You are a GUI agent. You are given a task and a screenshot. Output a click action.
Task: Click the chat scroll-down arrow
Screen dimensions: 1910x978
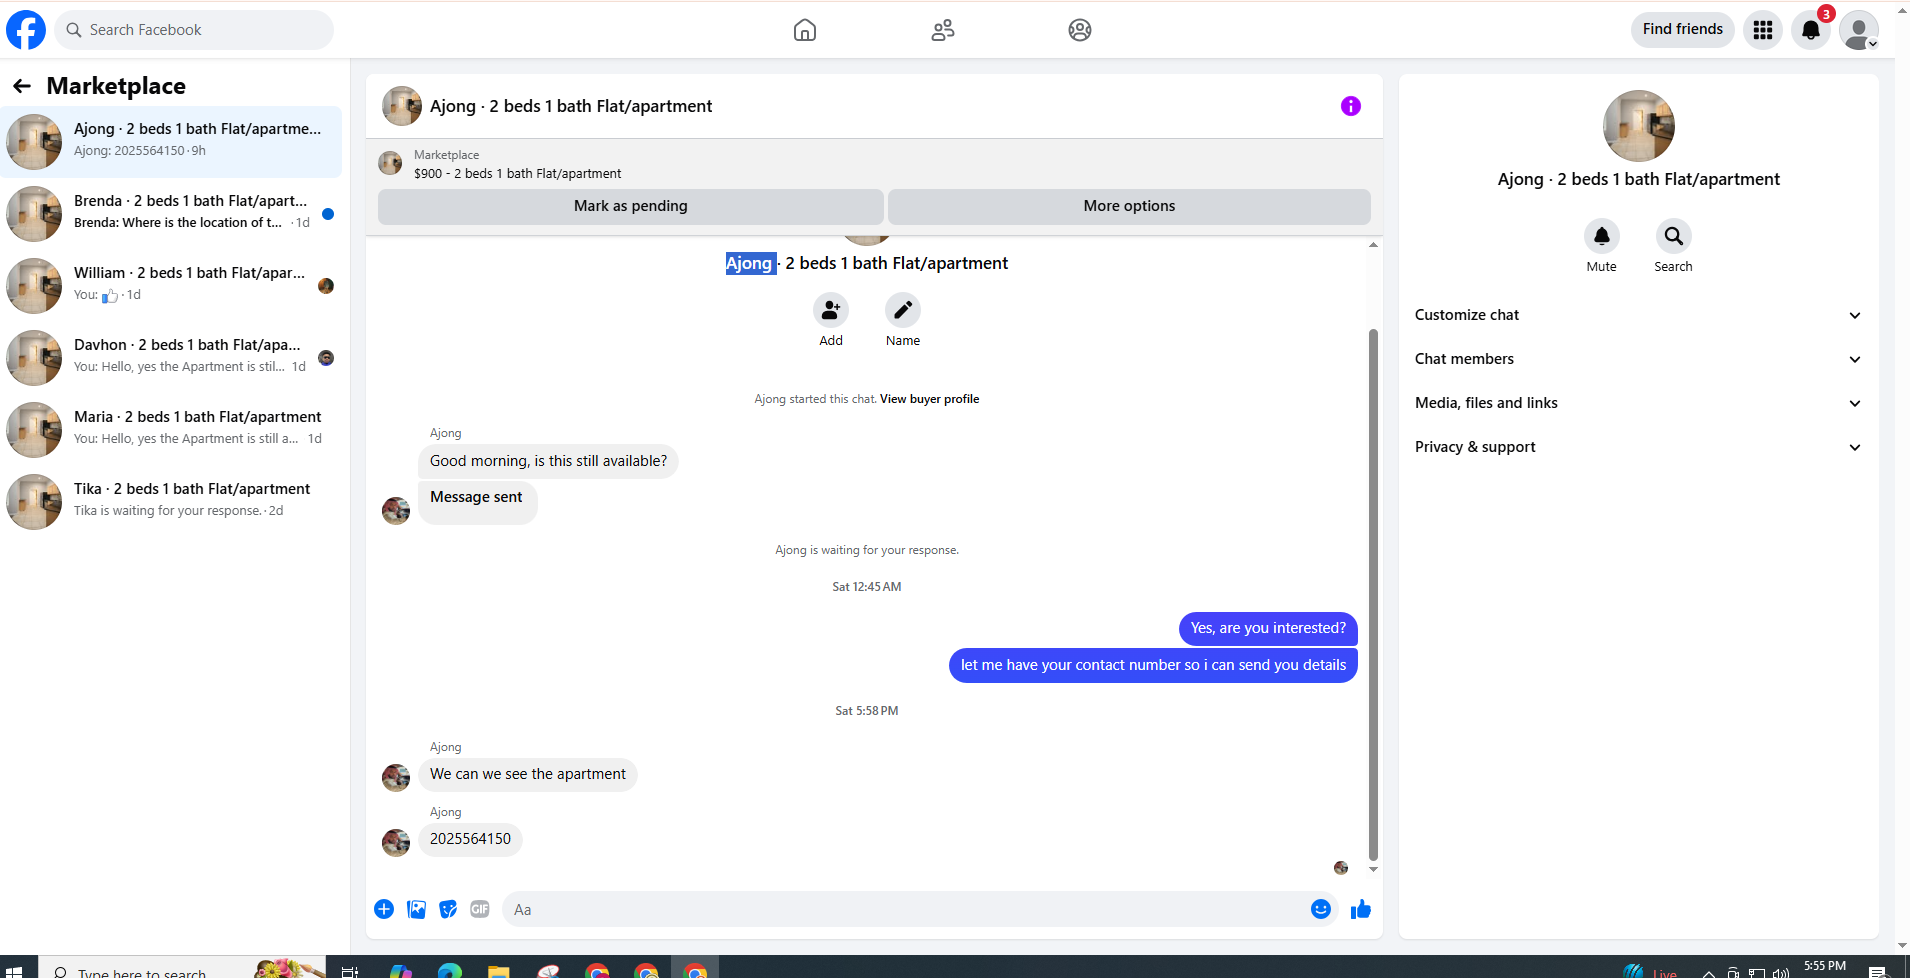point(1373,869)
